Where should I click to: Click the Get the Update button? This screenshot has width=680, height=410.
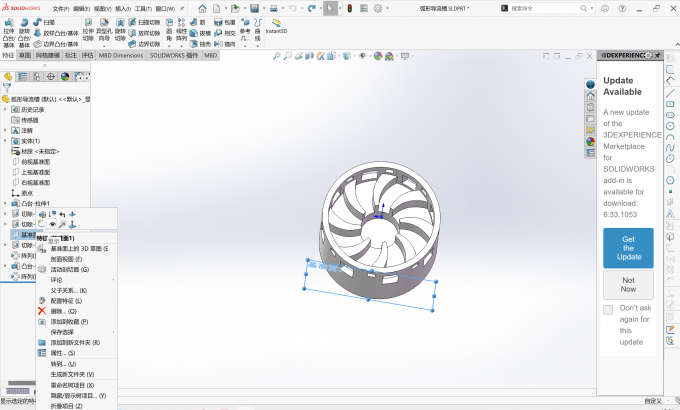coord(628,248)
